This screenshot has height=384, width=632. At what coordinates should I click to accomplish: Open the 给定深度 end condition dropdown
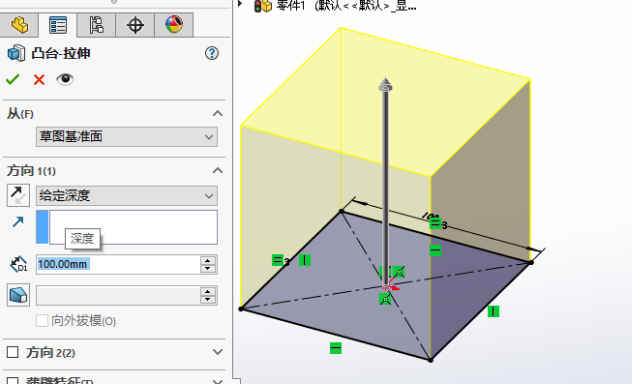click(x=127, y=196)
